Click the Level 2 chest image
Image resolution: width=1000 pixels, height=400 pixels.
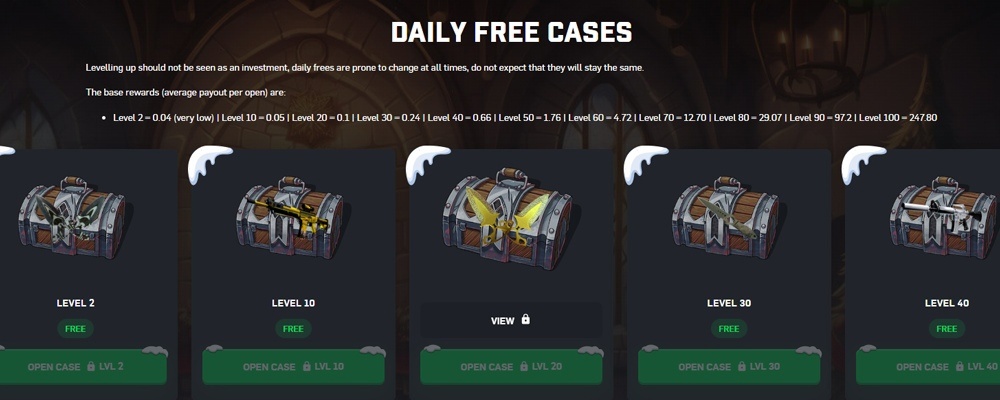pos(71,218)
